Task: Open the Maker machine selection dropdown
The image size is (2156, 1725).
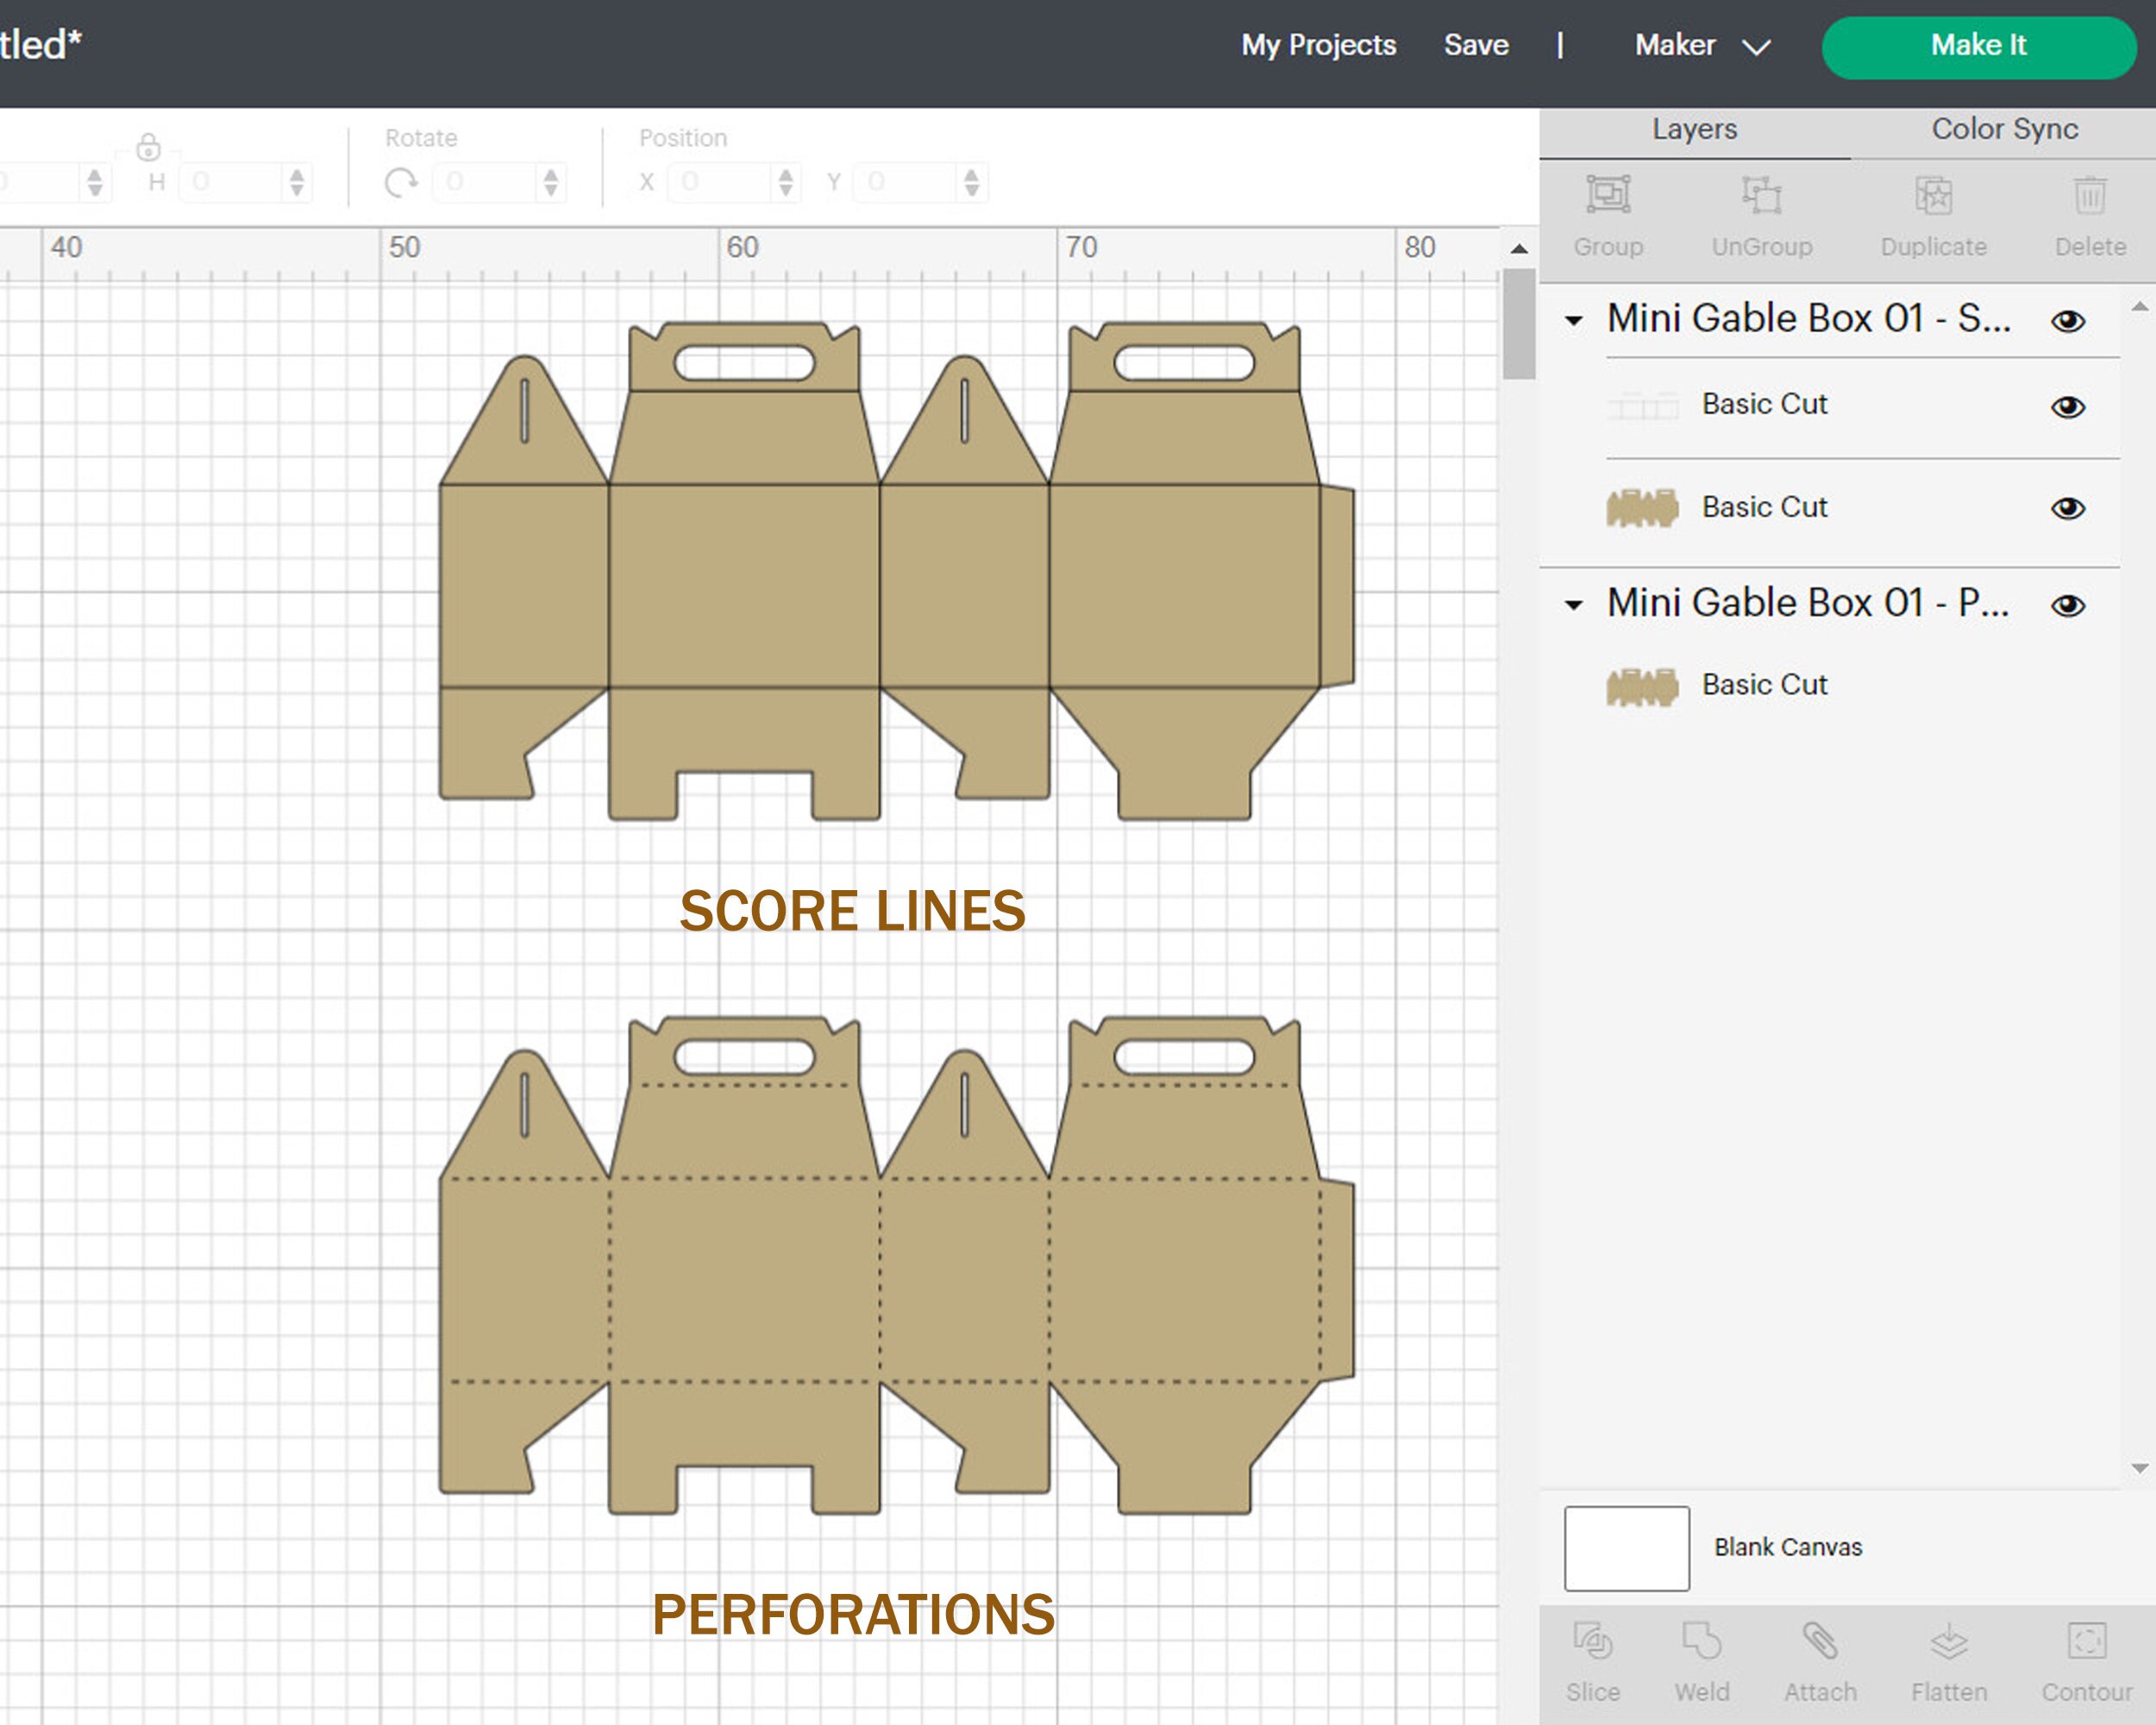Action: click(1700, 45)
